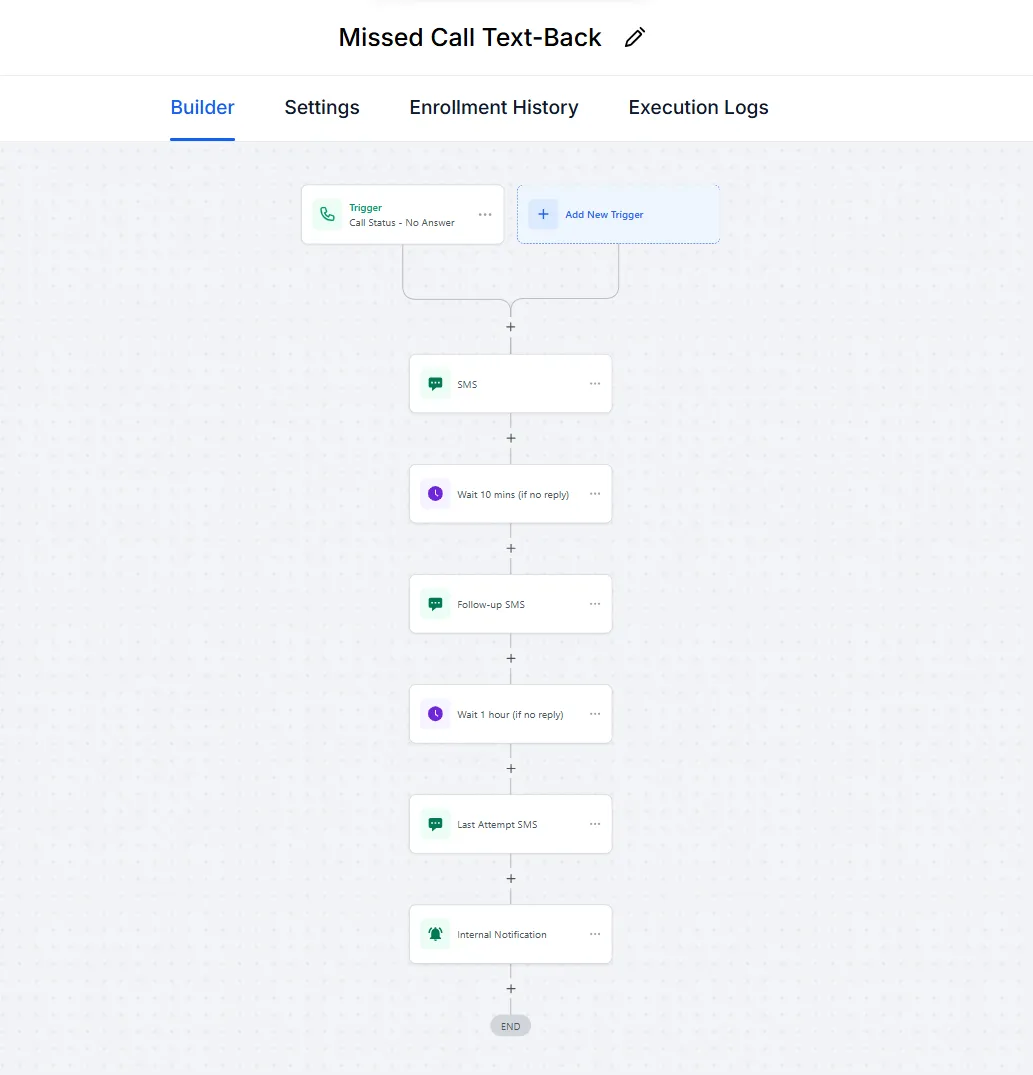The image size is (1033, 1075).
Task: Open the three-dot menu on Trigger card
Action: (485, 215)
